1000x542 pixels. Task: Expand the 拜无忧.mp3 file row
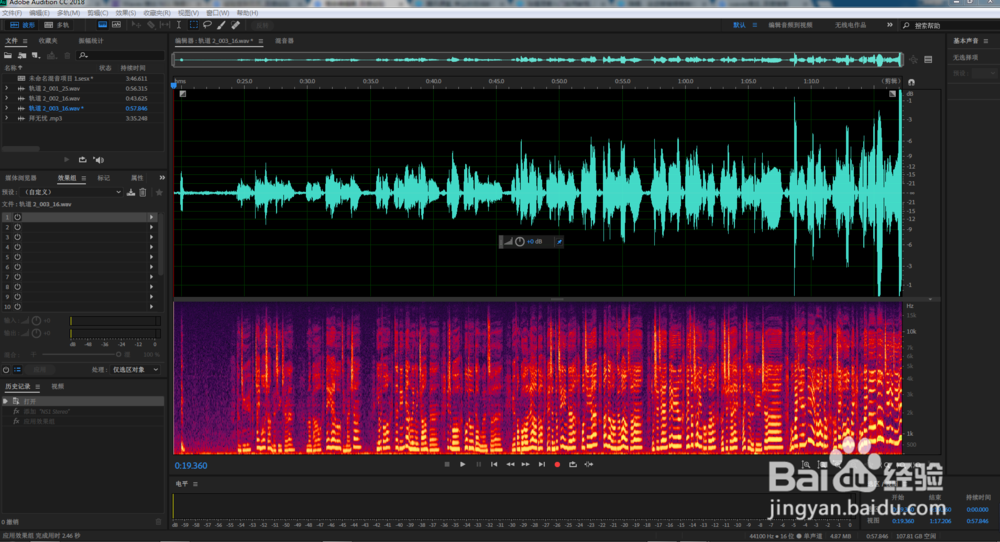(x=7, y=119)
